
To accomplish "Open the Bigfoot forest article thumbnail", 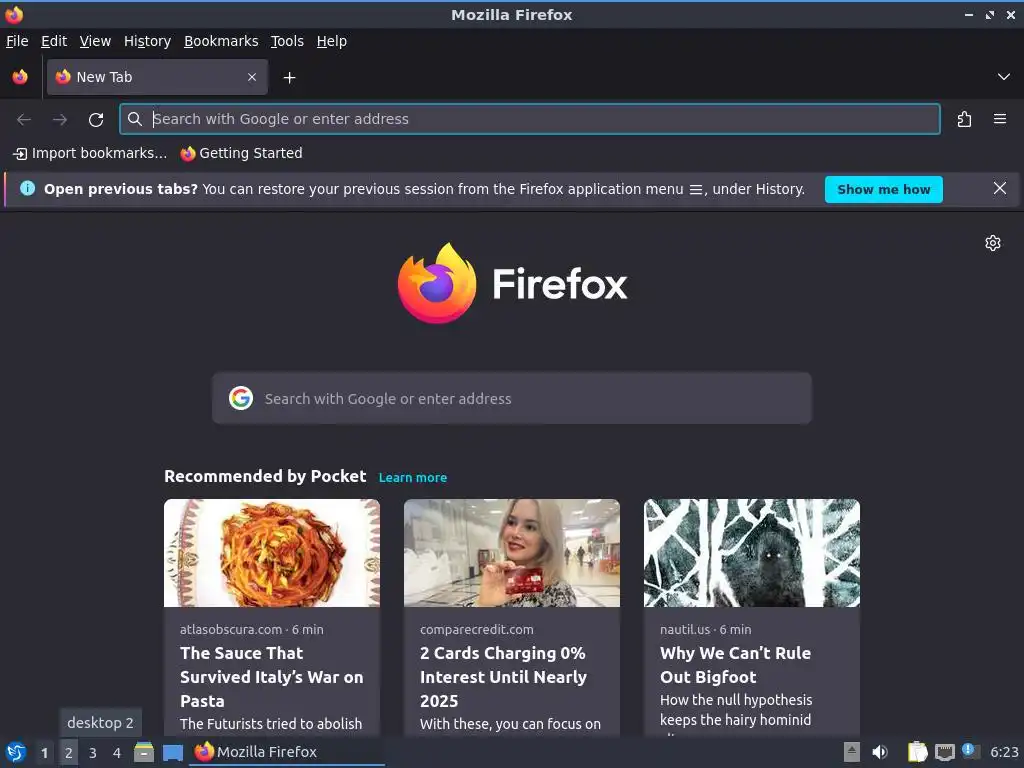I will pyautogui.click(x=752, y=553).
